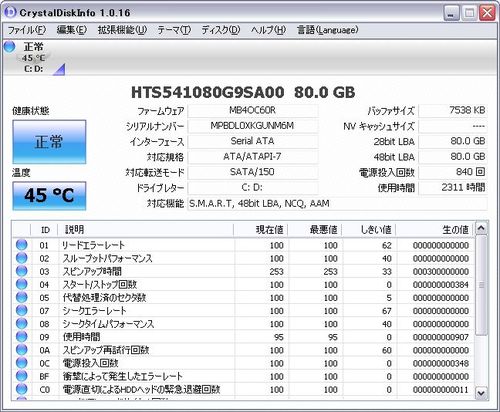Select the 衝撃によって発生したエラーレート row text
This screenshot has height=412, width=500.
tap(123, 377)
